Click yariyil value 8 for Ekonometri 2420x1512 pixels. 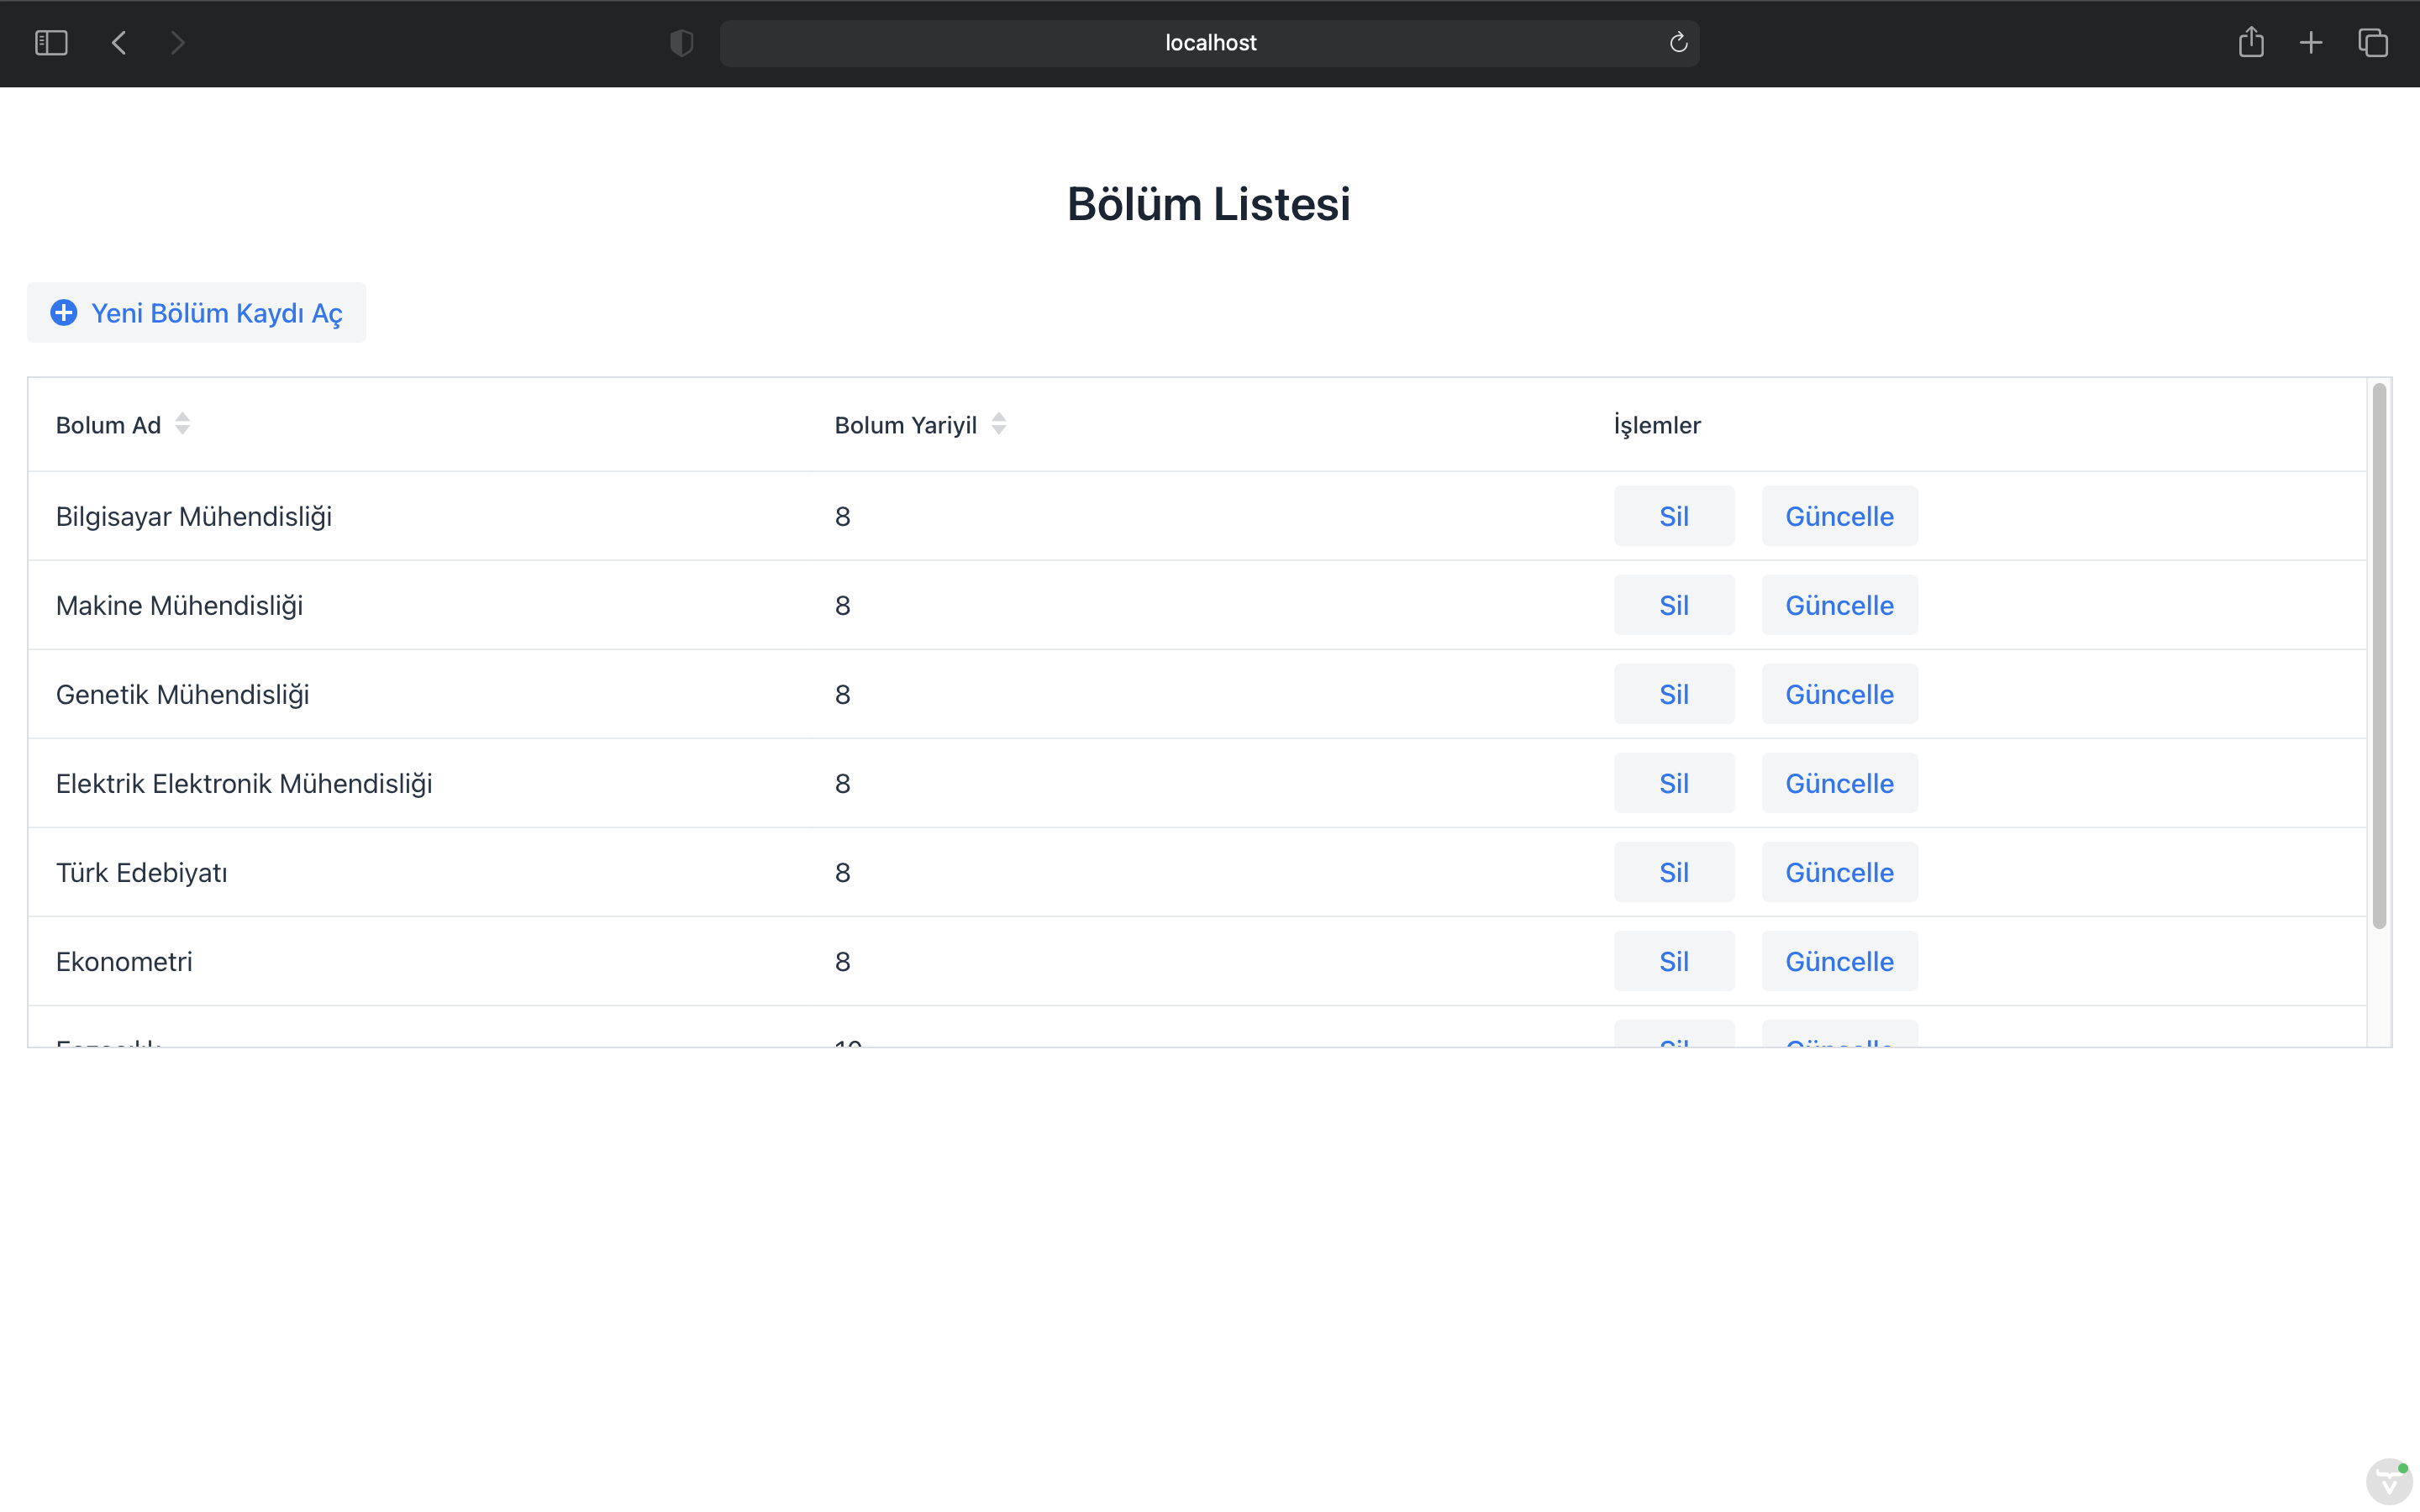pyautogui.click(x=842, y=962)
